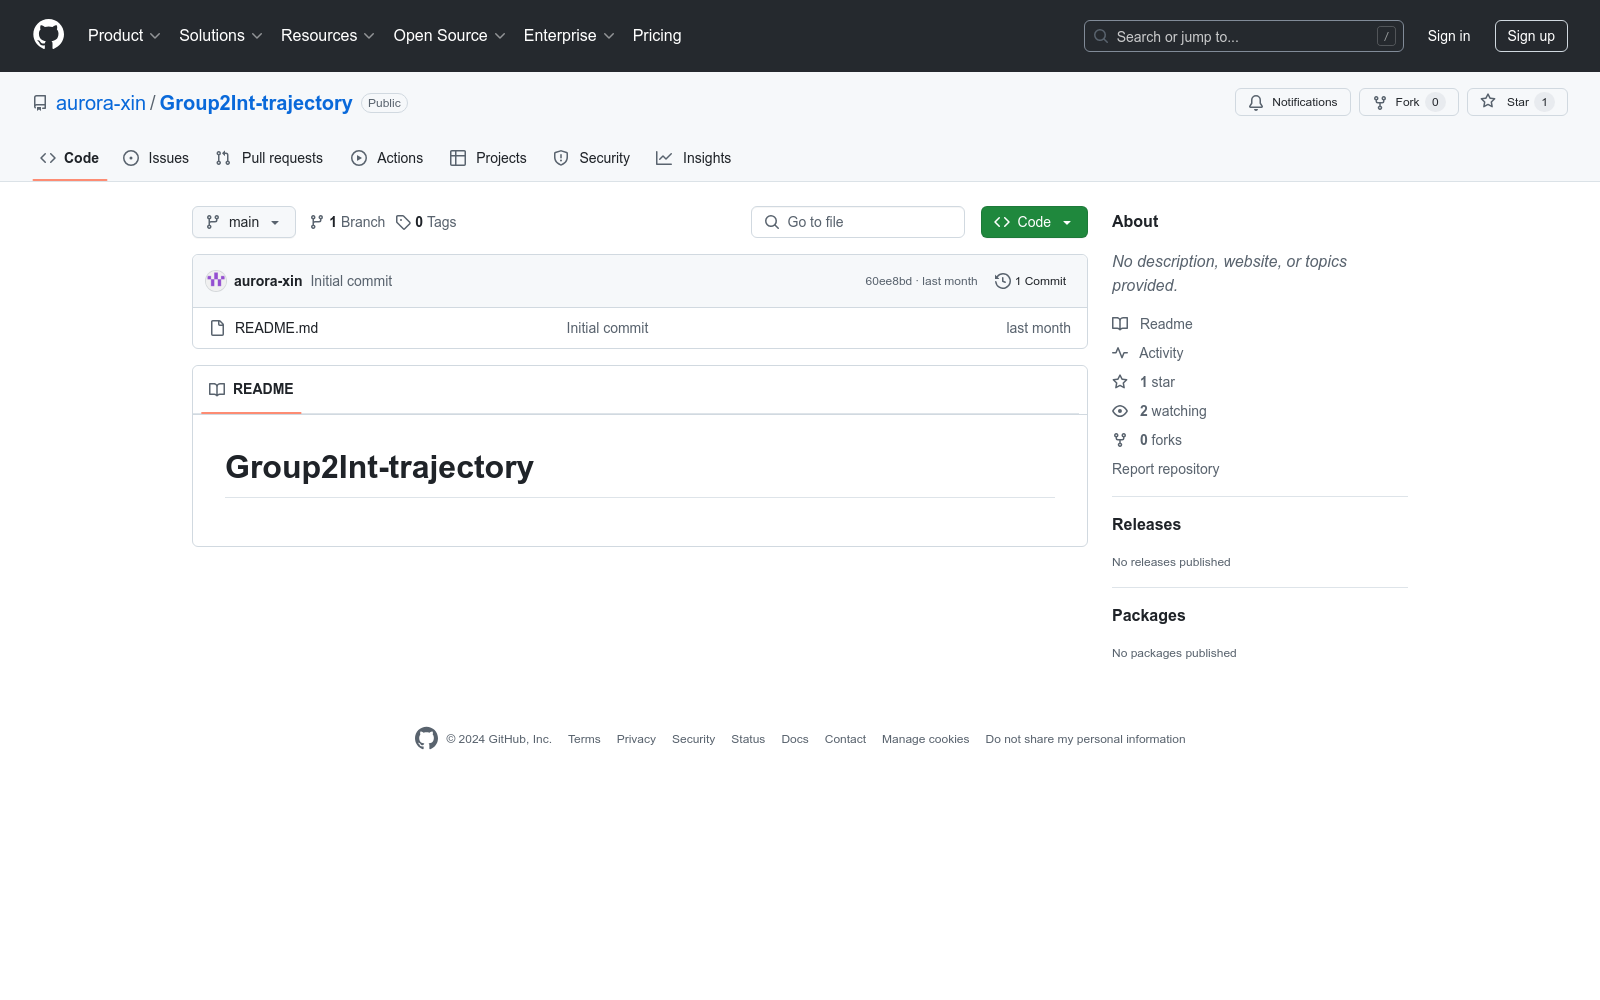1600x1000 pixels.
Task: Open the Insights tab
Action: pyautogui.click(x=693, y=158)
